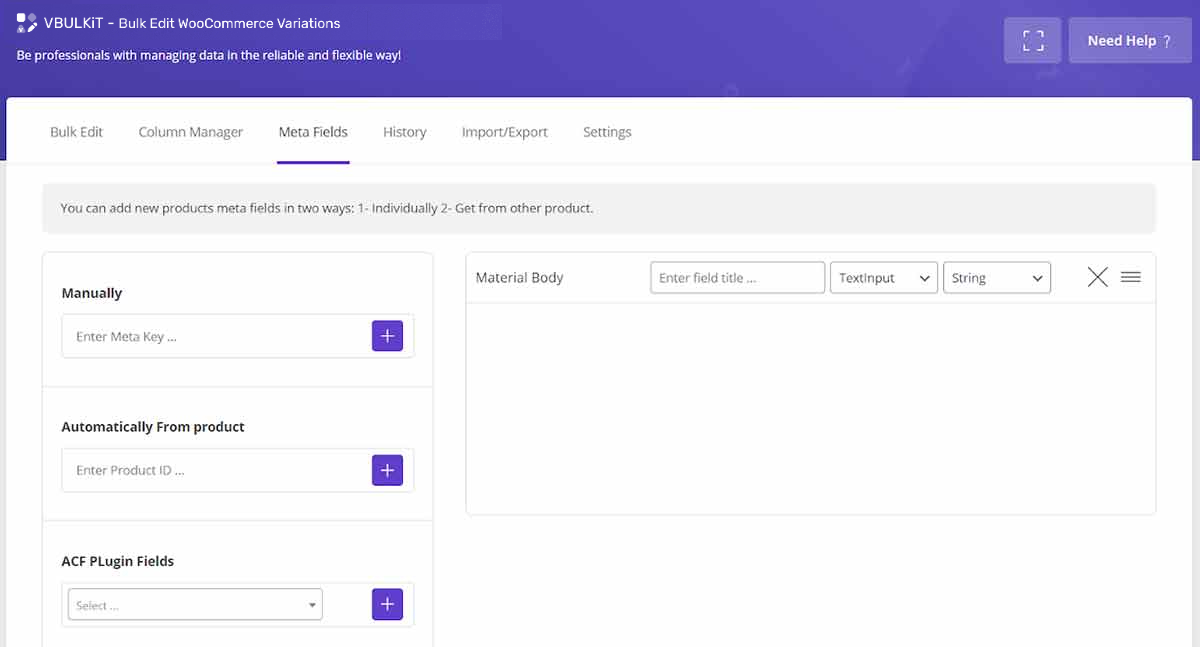Click plus button next to Product ID

point(387,470)
